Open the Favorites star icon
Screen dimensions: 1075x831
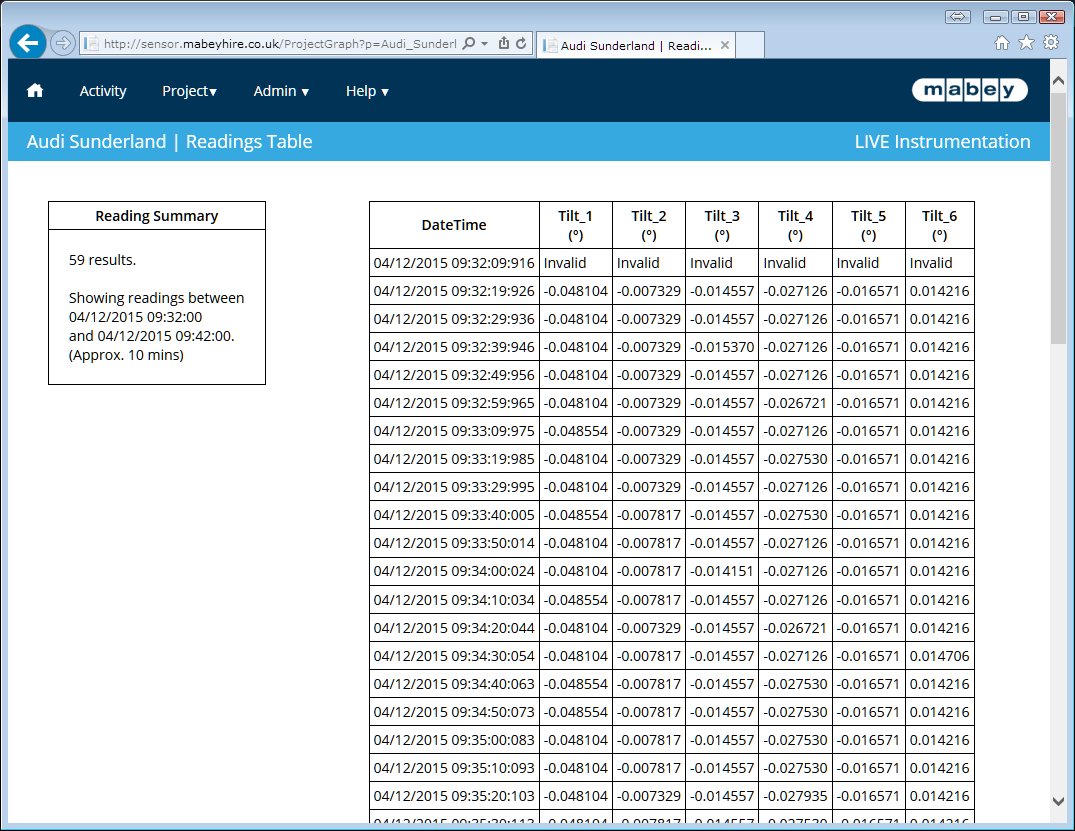(x=1026, y=43)
